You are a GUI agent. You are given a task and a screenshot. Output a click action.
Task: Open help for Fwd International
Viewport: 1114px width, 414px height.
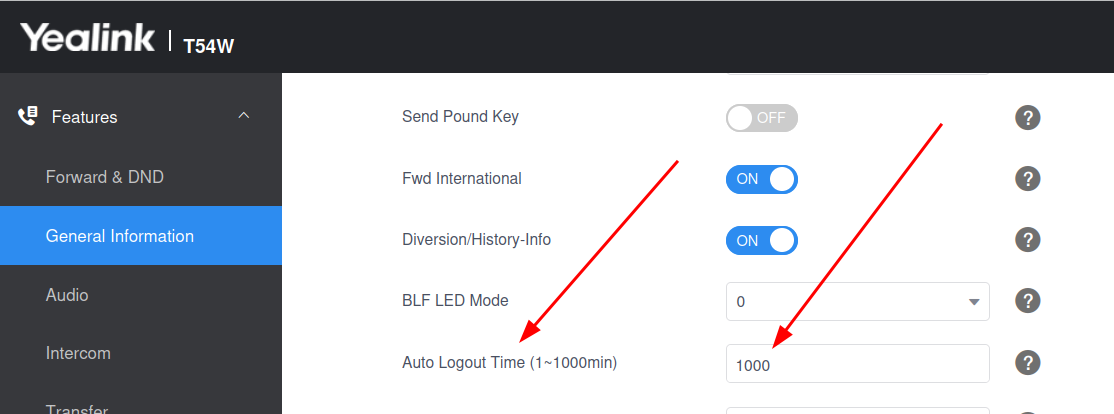(x=1027, y=178)
